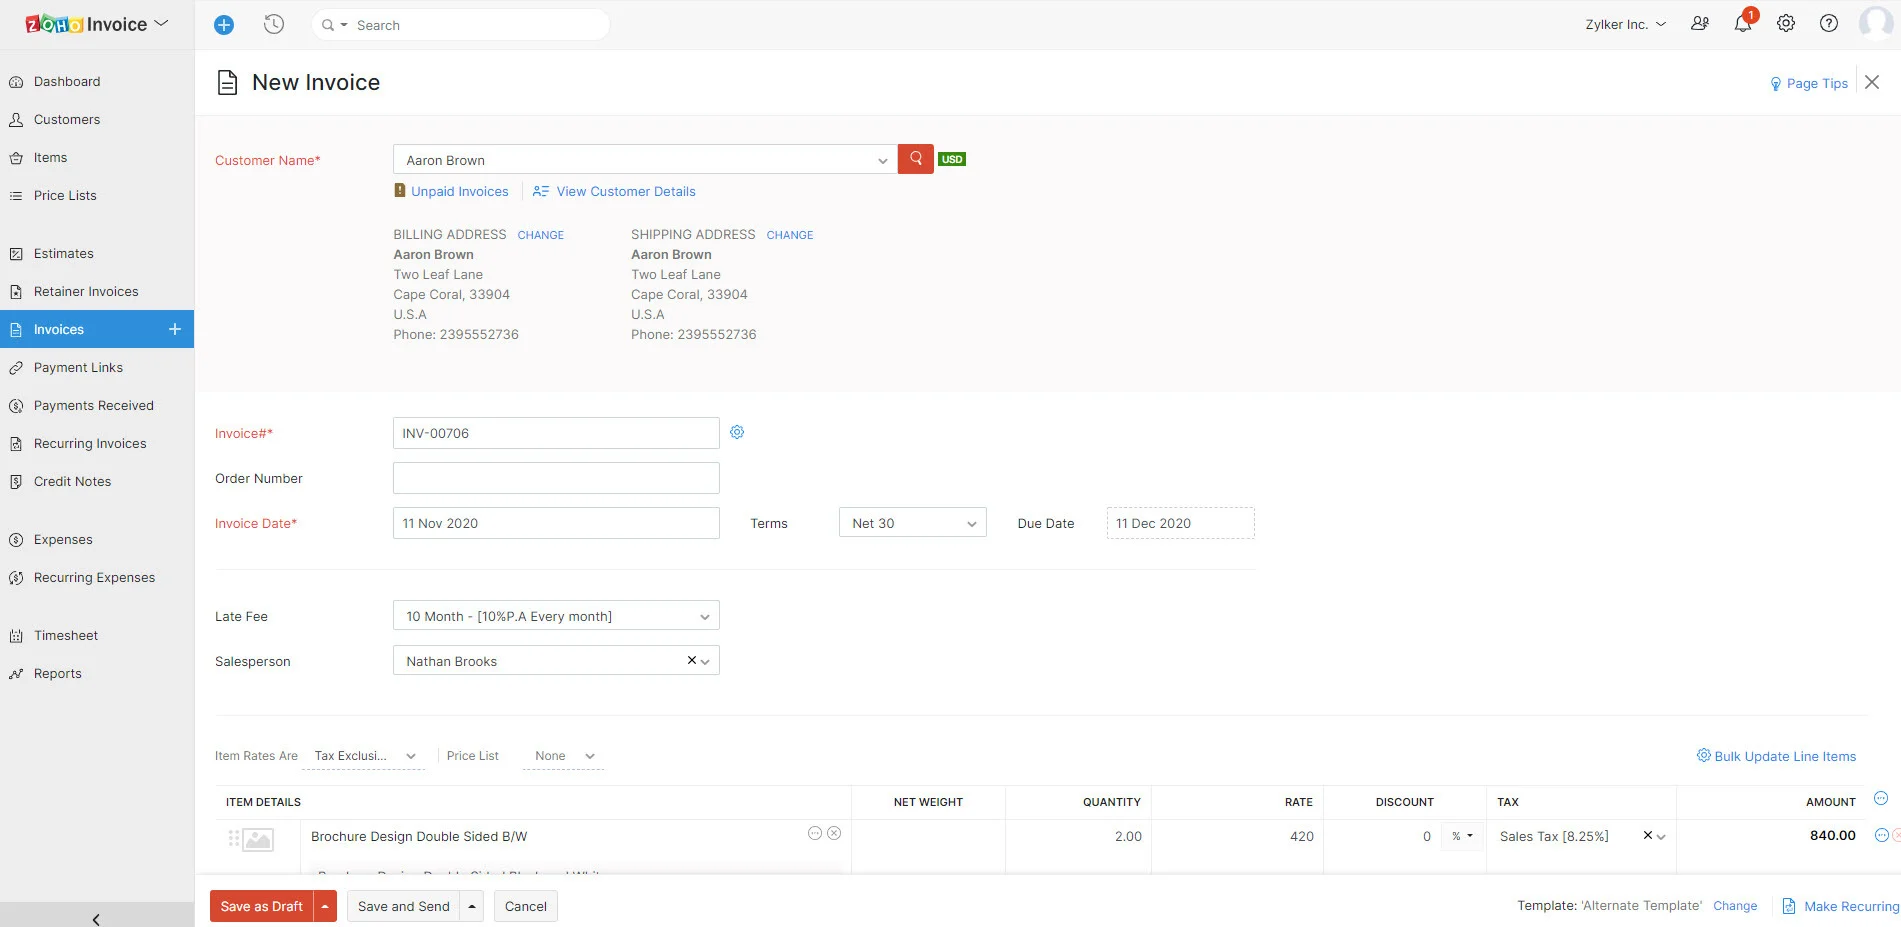Click Change template link

coord(1735,906)
